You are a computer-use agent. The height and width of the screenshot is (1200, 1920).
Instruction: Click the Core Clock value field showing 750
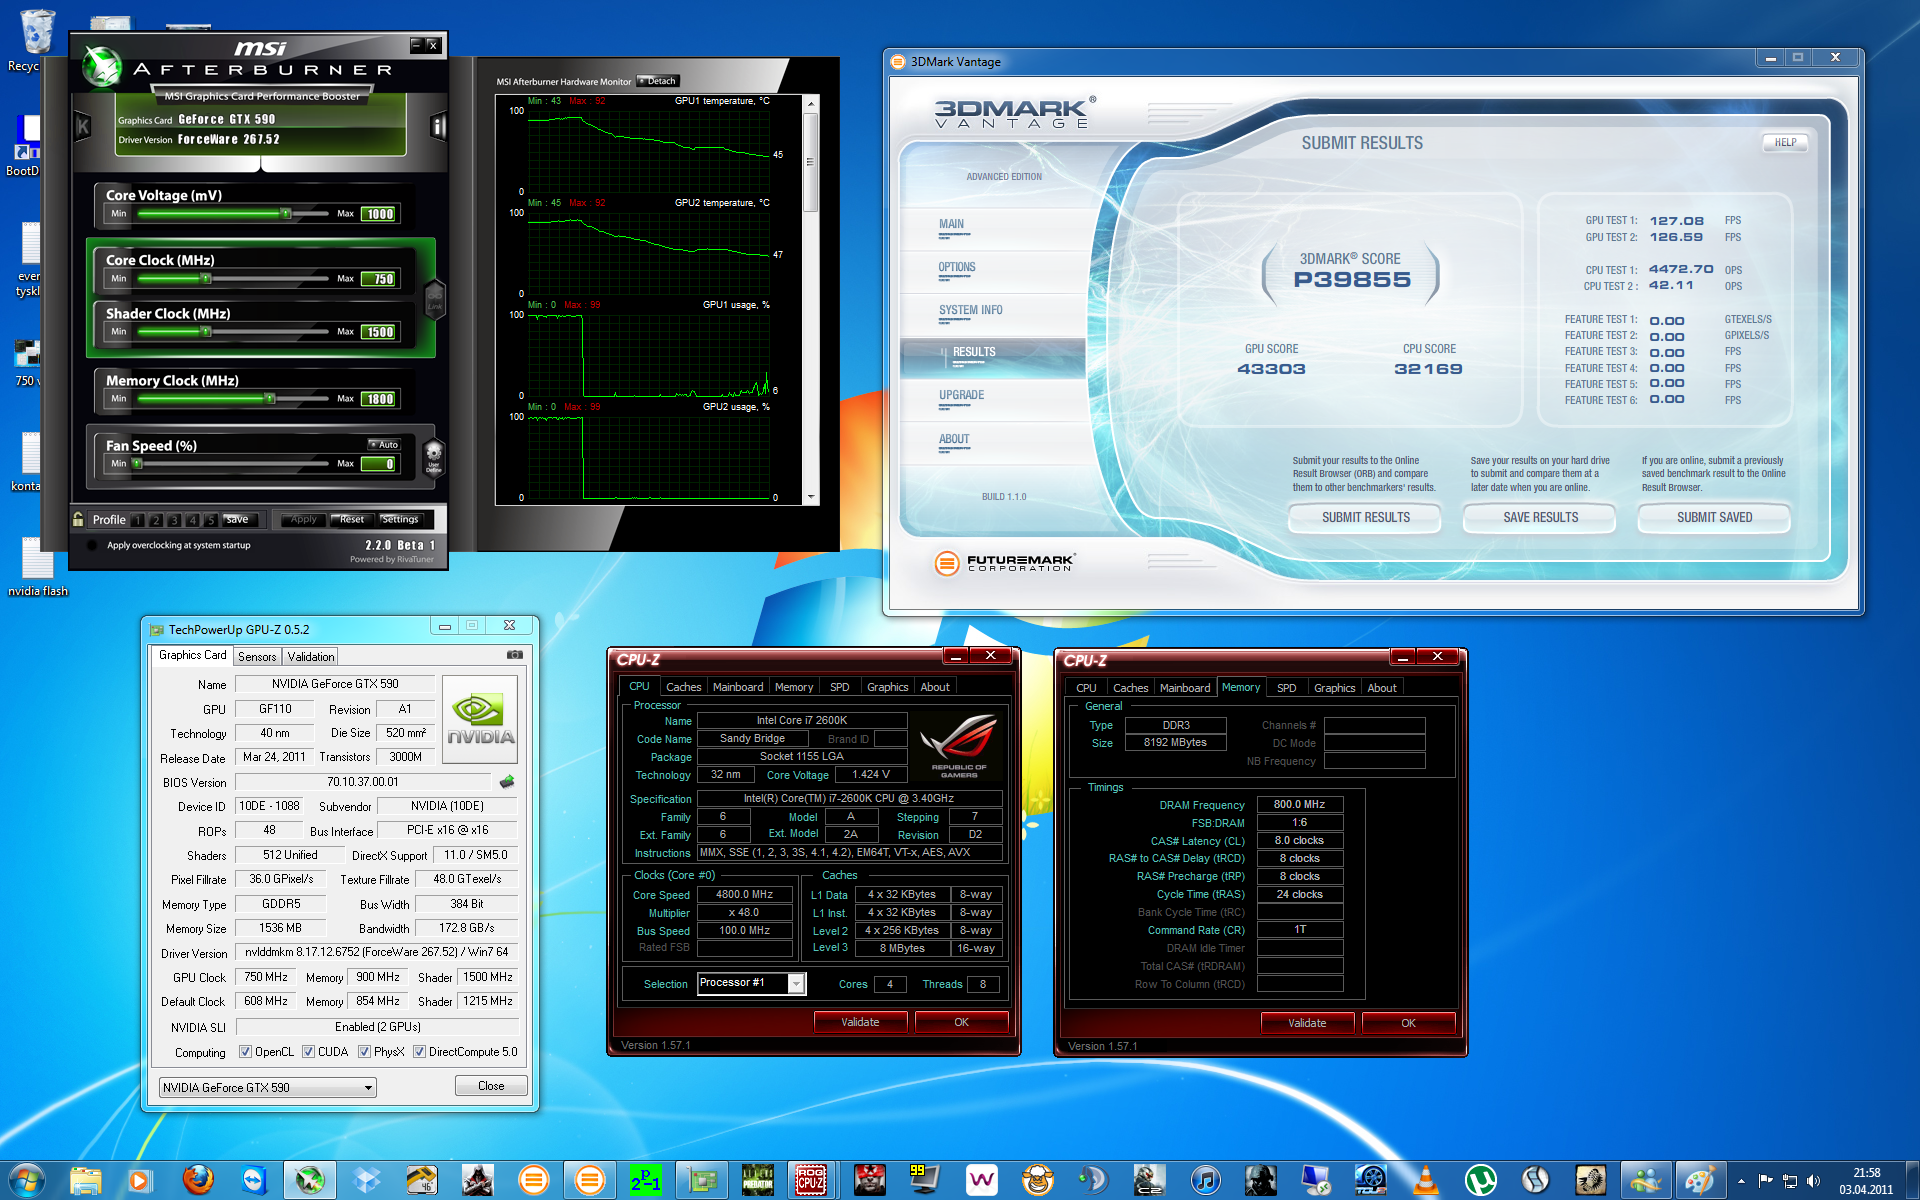pos(380,279)
